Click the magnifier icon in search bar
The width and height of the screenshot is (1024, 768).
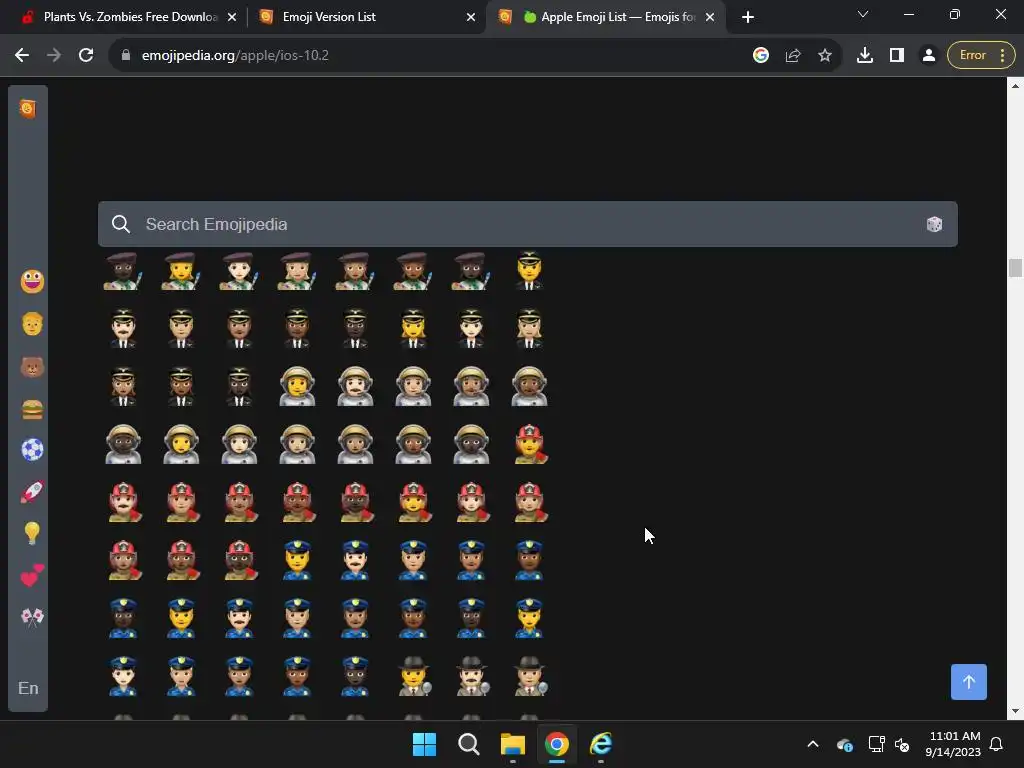pyautogui.click(x=121, y=224)
